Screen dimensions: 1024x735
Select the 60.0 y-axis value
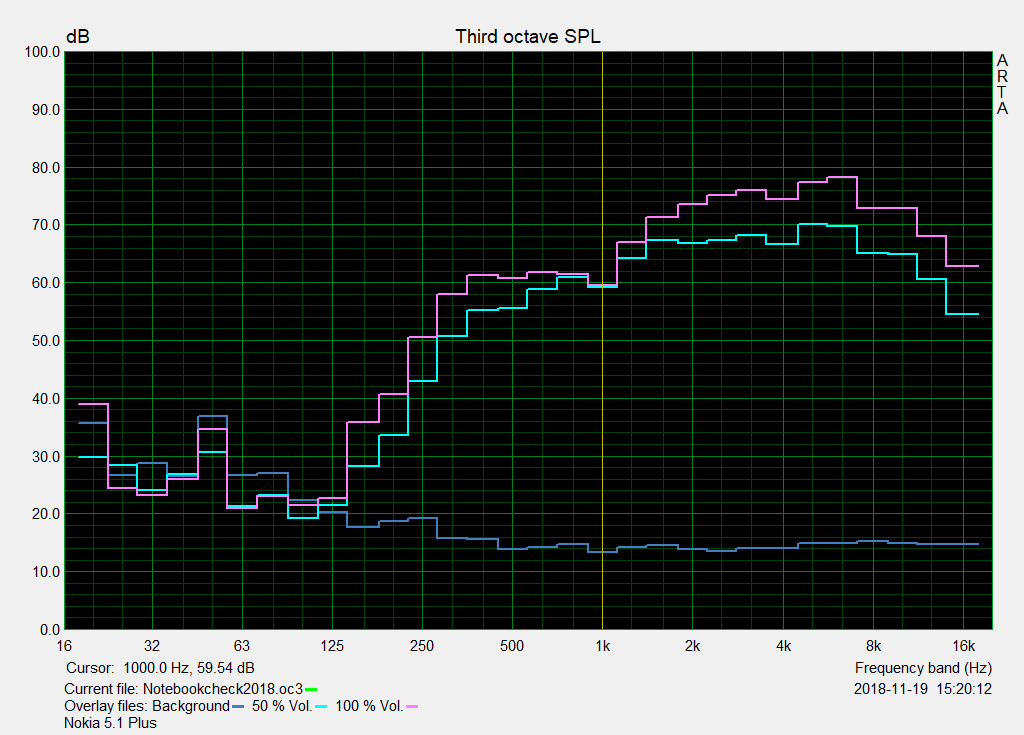coord(46,283)
